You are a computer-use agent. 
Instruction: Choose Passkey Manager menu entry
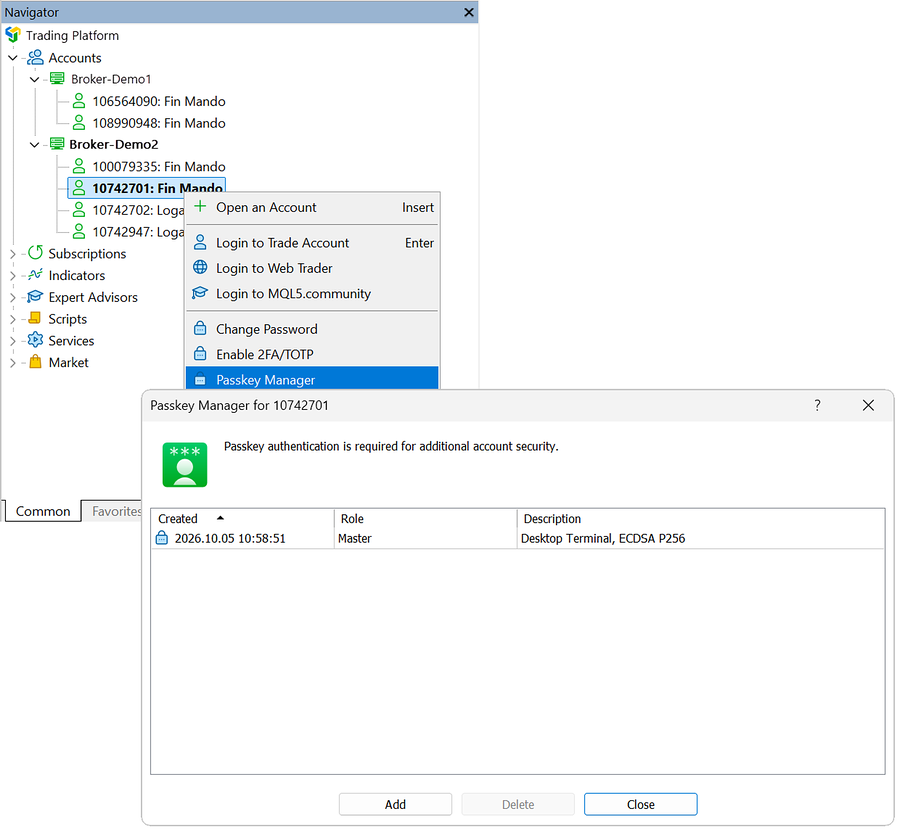point(312,379)
